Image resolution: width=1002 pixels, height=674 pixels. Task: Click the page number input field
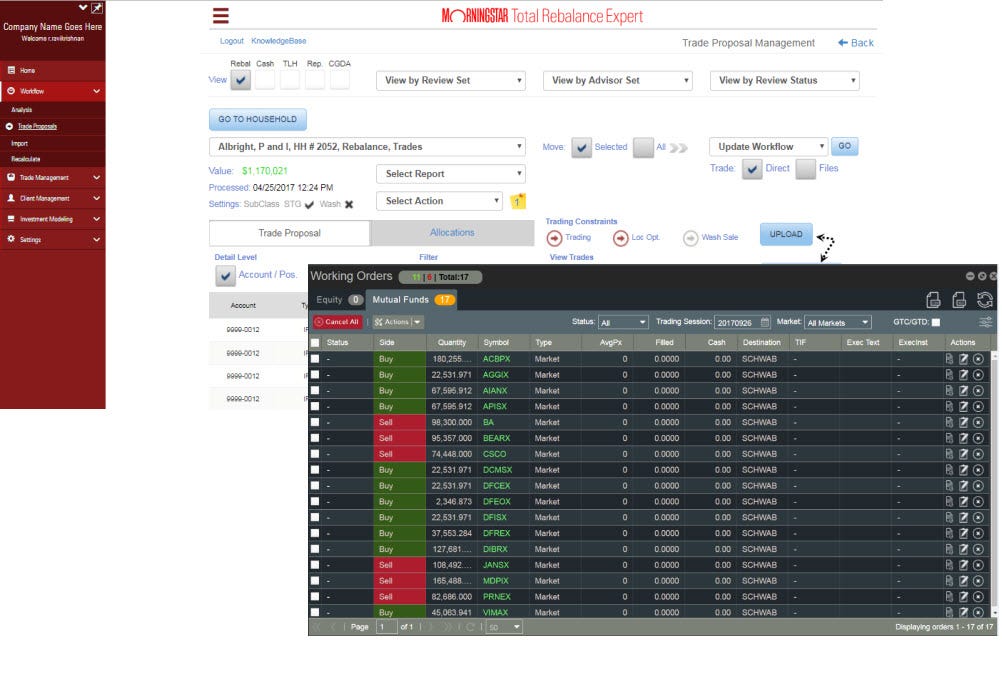coord(385,627)
